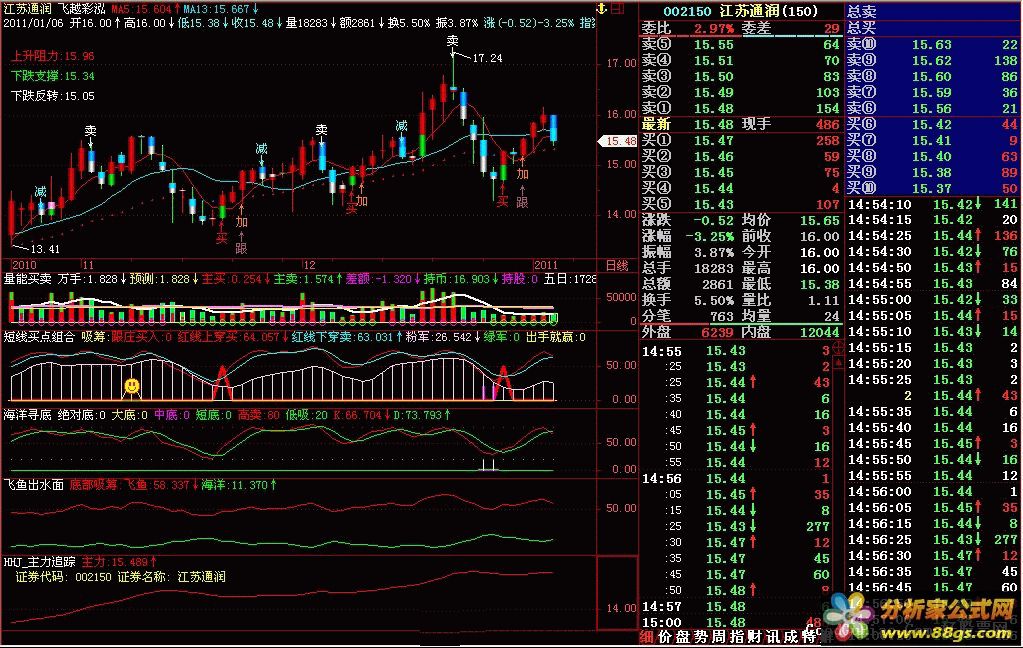Click the 13.41 low price label
The width and height of the screenshot is (1023, 648).
[x=45, y=249]
